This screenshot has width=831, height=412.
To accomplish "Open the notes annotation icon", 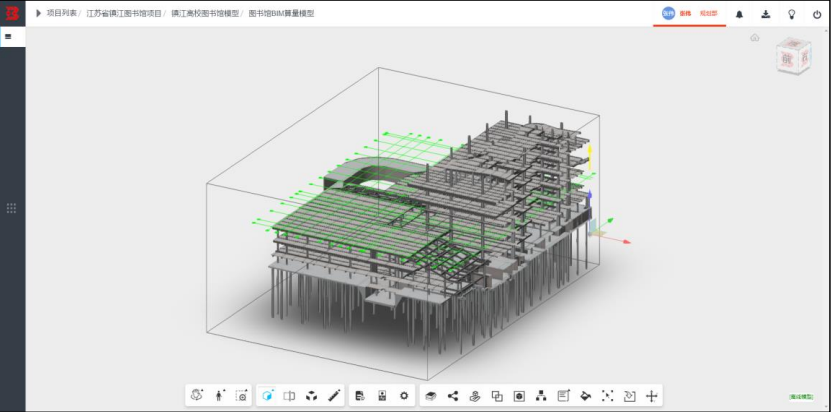I will point(563,396).
